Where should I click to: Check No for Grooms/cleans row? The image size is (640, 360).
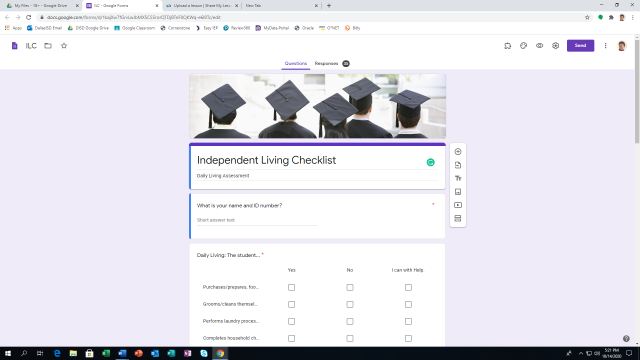[350, 304]
